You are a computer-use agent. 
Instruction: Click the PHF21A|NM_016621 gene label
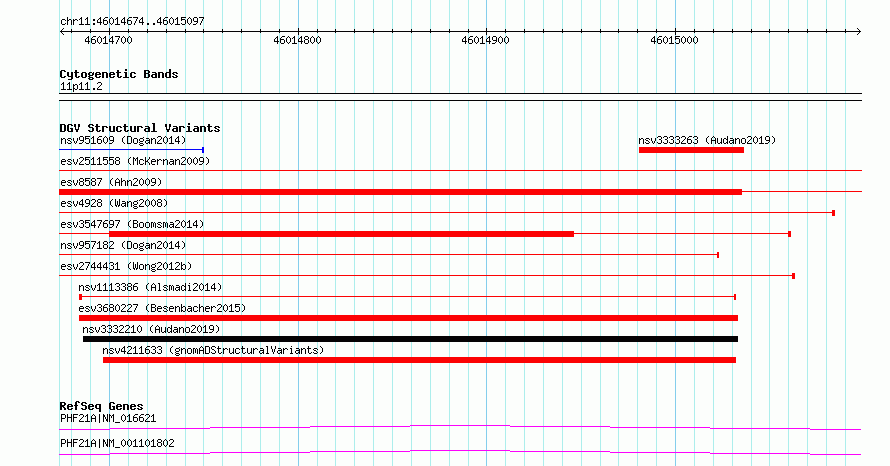coord(108,418)
